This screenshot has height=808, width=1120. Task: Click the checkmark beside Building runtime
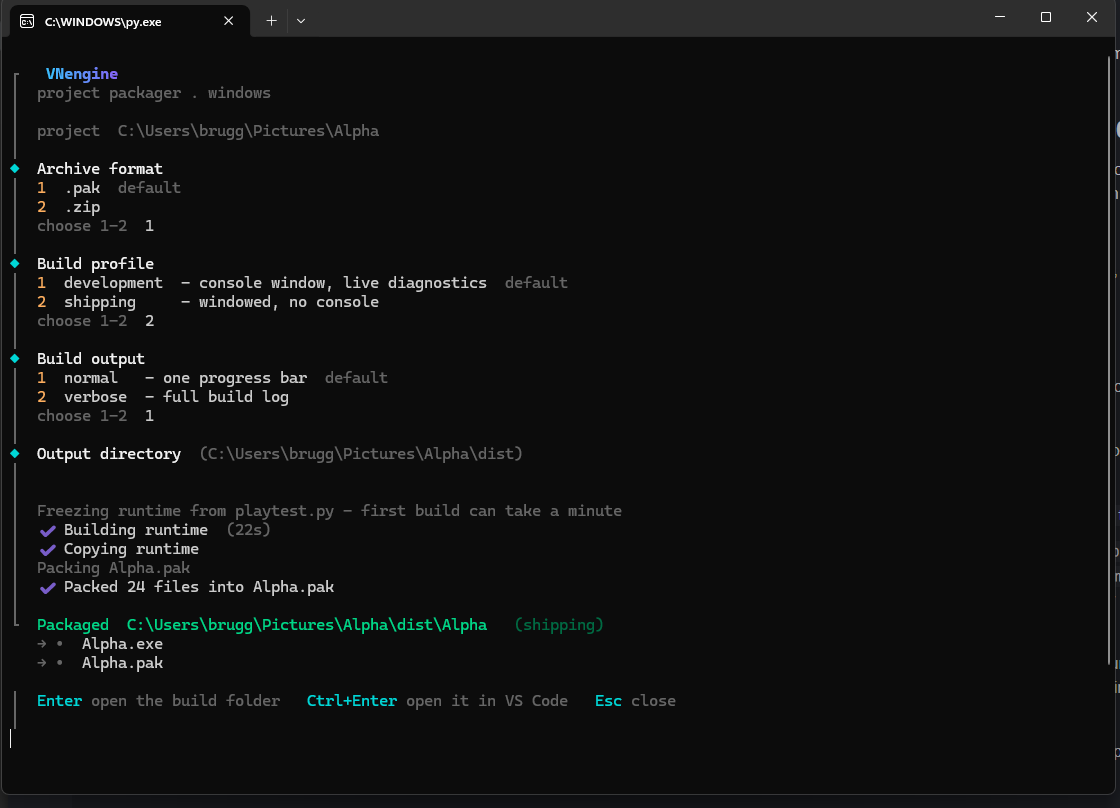click(48, 531)
